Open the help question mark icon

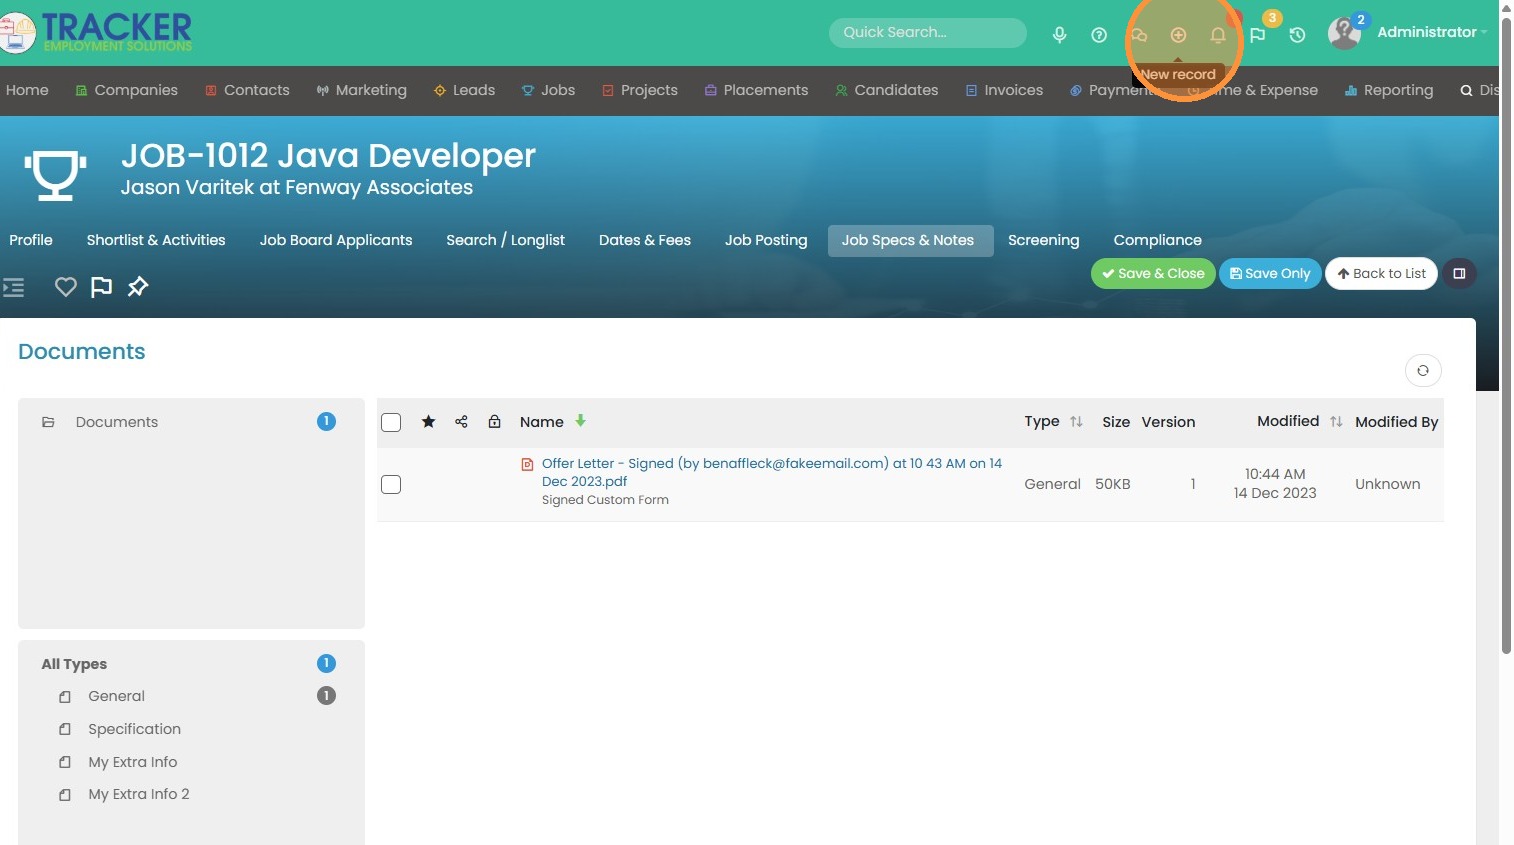[x=1099, y=35]
